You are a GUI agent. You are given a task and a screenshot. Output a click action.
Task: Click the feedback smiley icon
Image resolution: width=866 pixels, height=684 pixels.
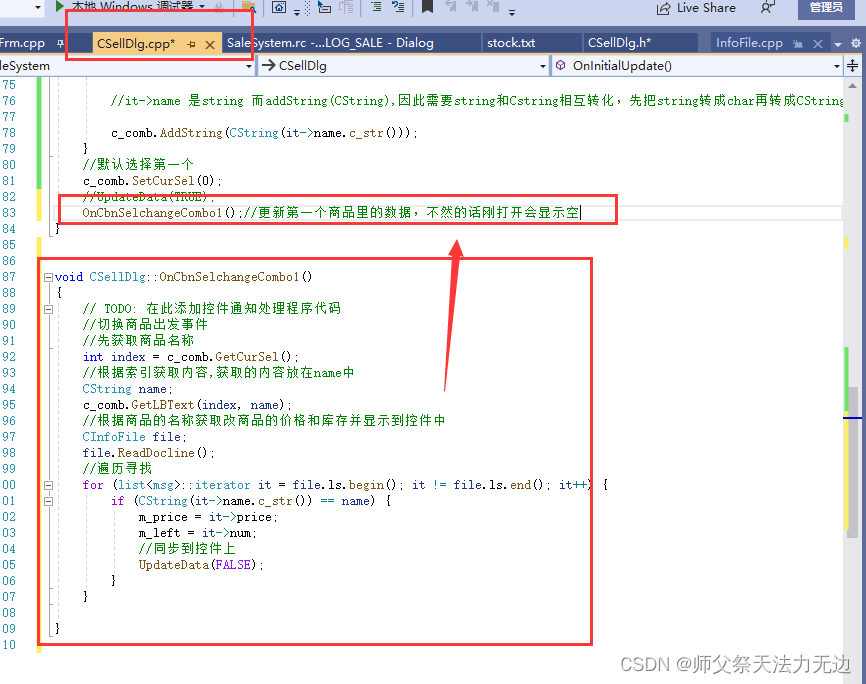pos(767,8)
